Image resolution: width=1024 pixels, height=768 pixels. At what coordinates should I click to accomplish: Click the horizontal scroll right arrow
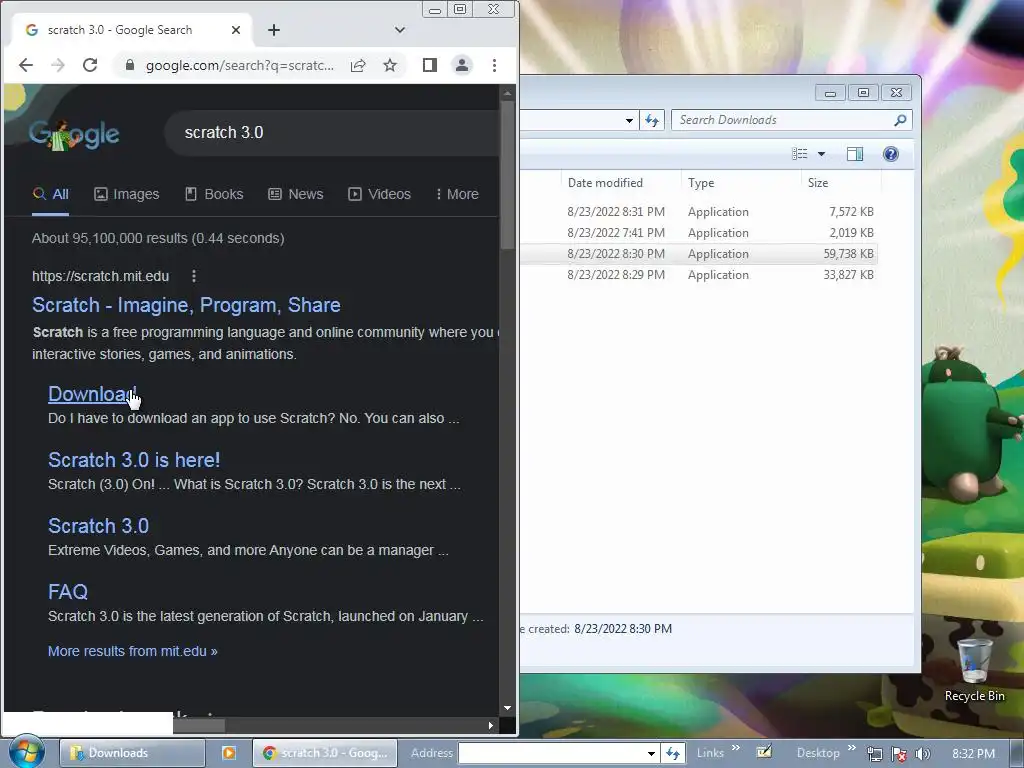click(x=490, y=725)
